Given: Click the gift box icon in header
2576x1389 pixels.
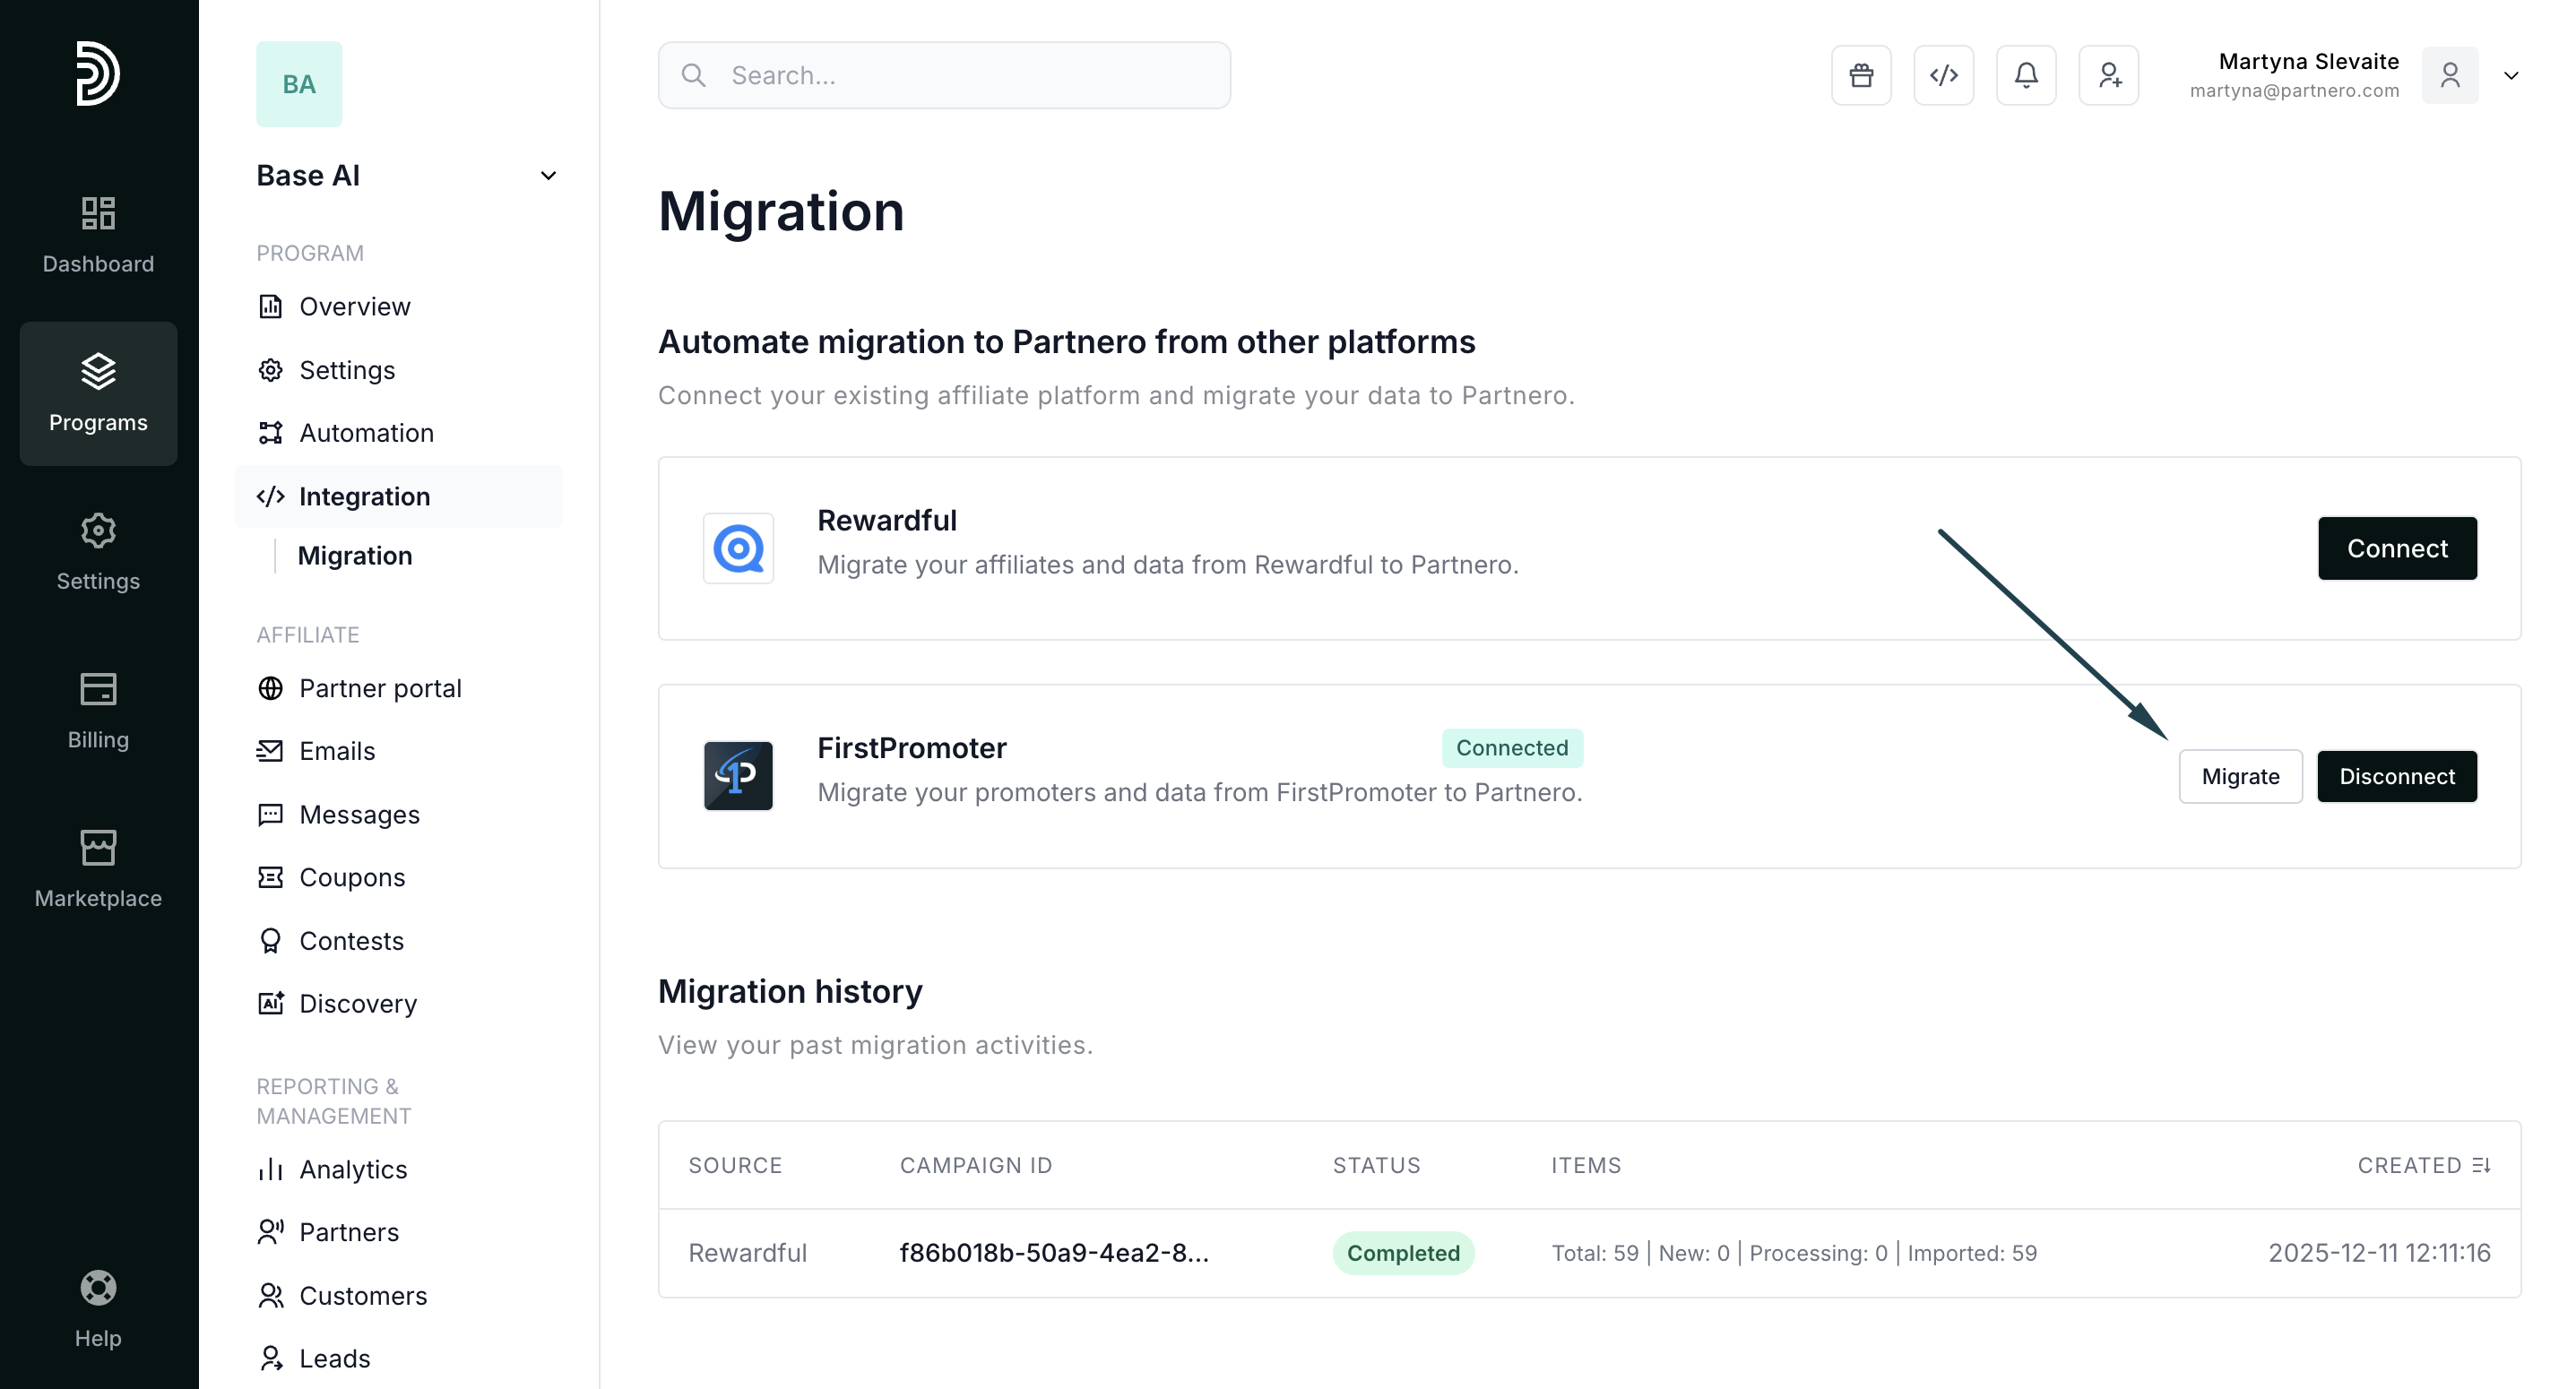Looking at the screenshot, I should pyautogui.click(x=1860, y=75).
